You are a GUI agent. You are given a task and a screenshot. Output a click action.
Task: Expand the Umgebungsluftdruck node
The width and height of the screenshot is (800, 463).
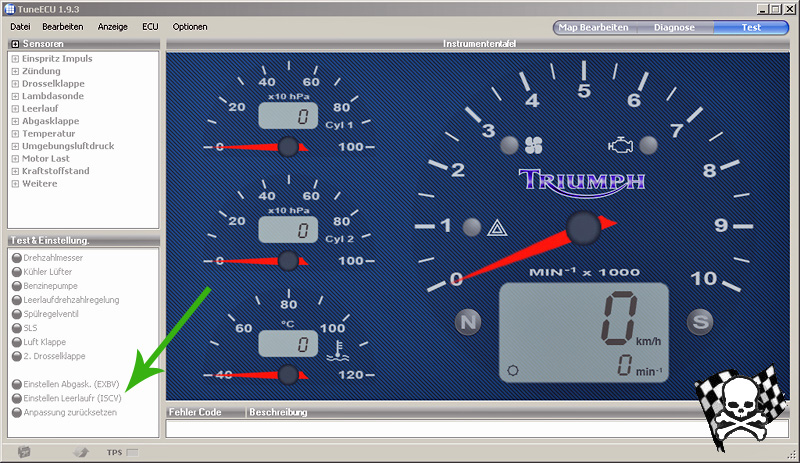(x=15, y=147)
